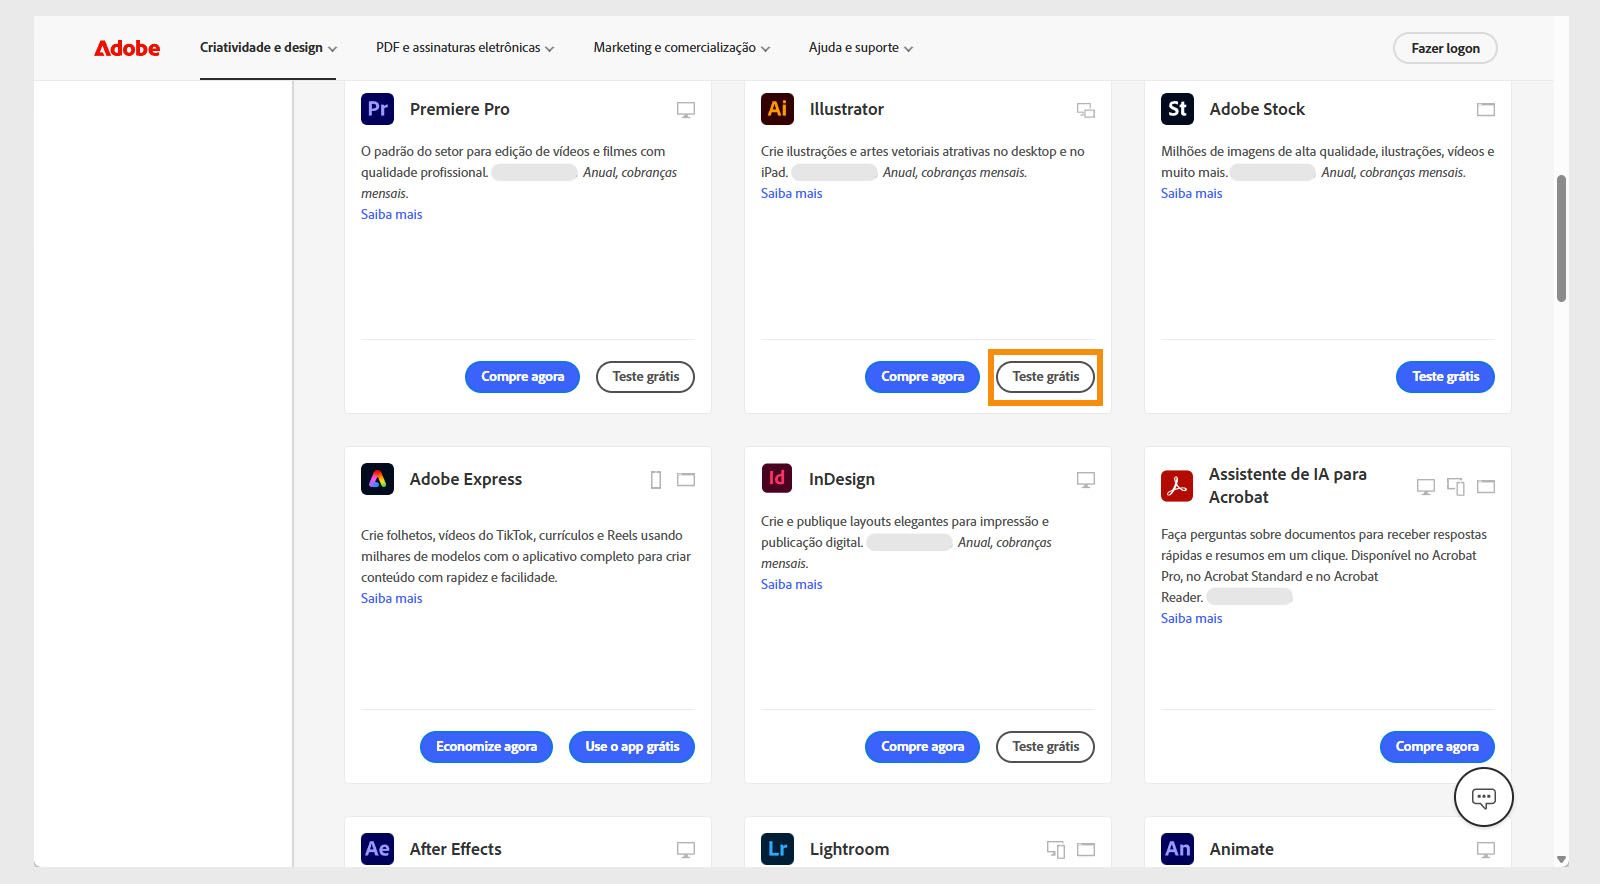Click the desktop device icon on InDesign card
The height and width of the screenshot is (884, 1600).
(1086, 480)
